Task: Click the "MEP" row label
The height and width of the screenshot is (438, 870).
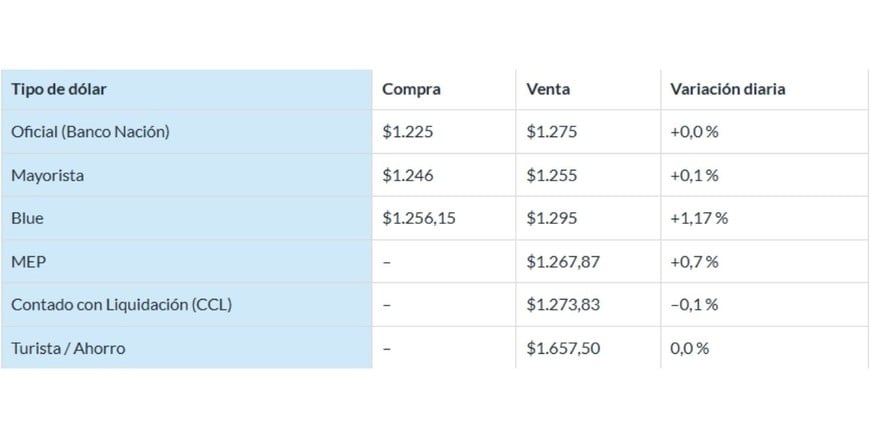Action: coord(28,262)
